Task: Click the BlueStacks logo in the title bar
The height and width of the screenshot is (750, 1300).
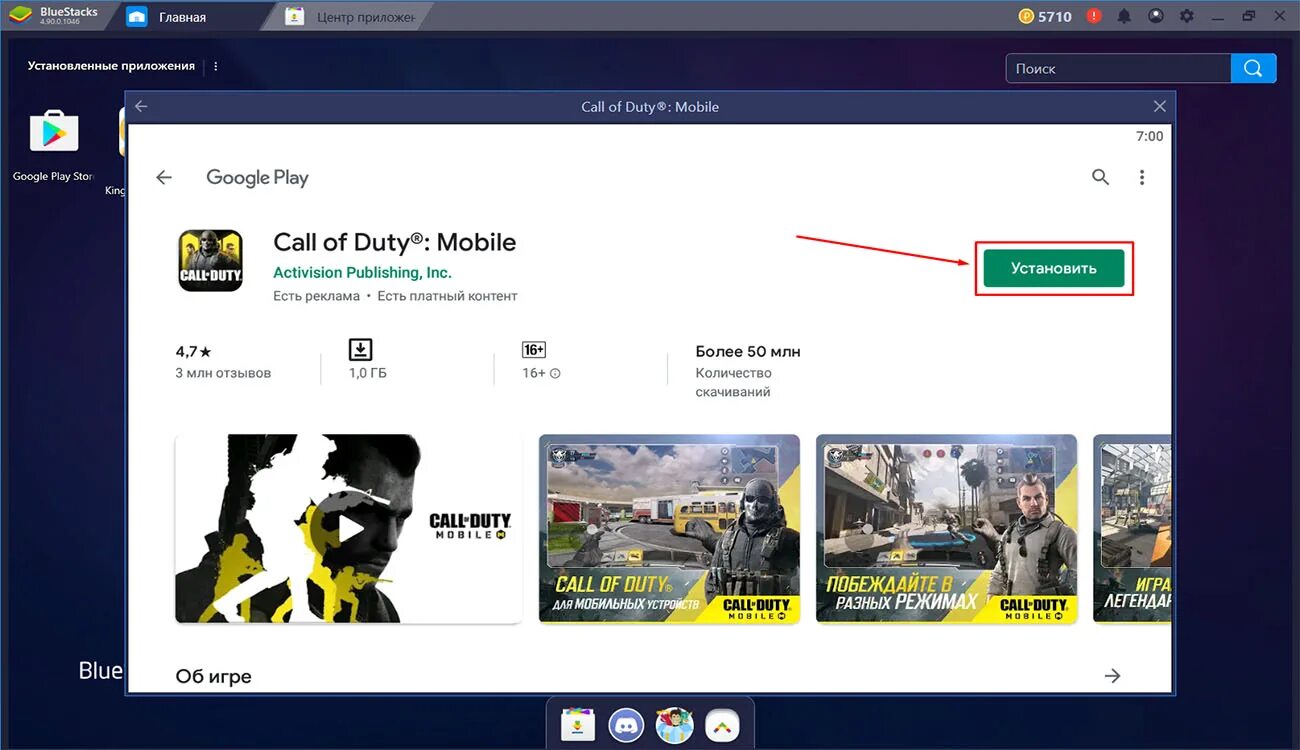Action: pos(19,16)
